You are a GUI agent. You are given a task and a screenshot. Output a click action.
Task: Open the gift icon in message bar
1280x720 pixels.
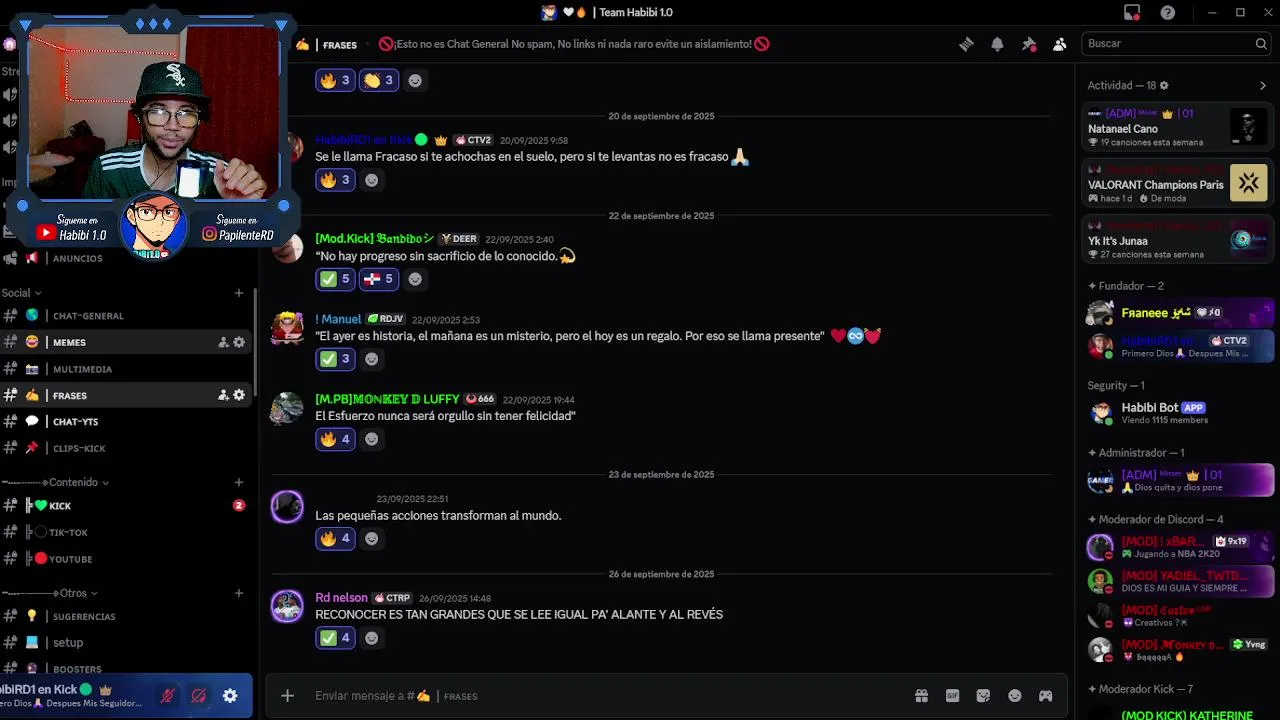coord(921,696)
